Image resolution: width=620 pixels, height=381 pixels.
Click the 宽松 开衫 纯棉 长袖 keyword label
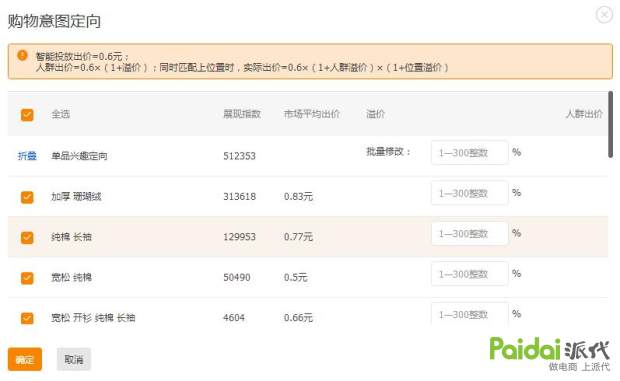[x=93, y=318]
